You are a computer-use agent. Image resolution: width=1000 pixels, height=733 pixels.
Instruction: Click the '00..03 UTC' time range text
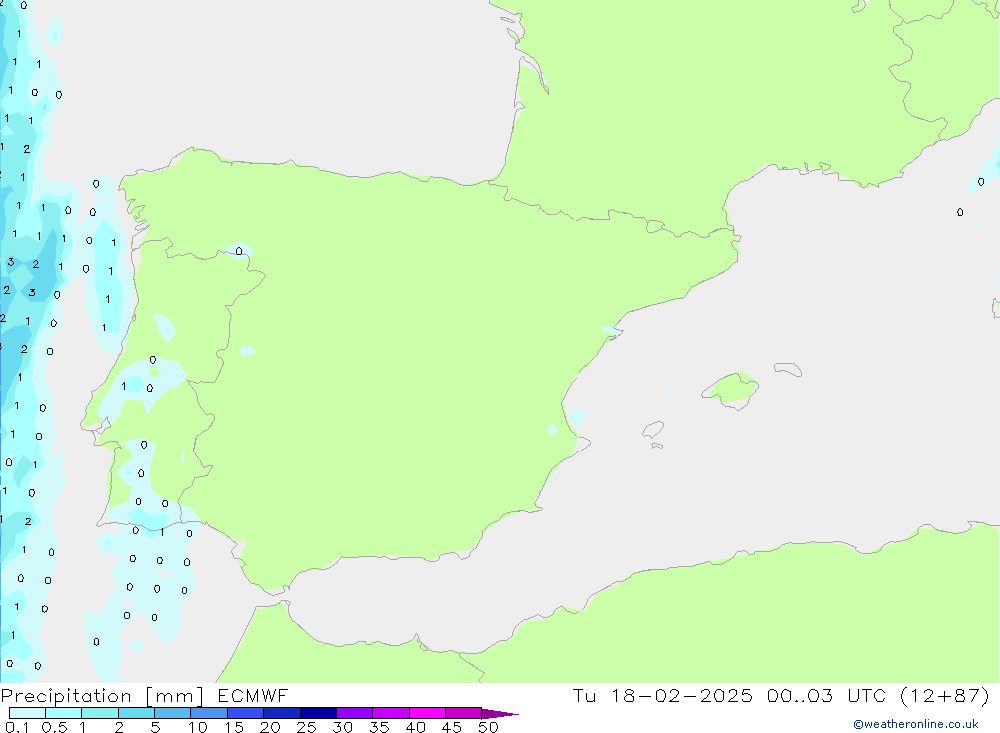[x=827, y=695]
